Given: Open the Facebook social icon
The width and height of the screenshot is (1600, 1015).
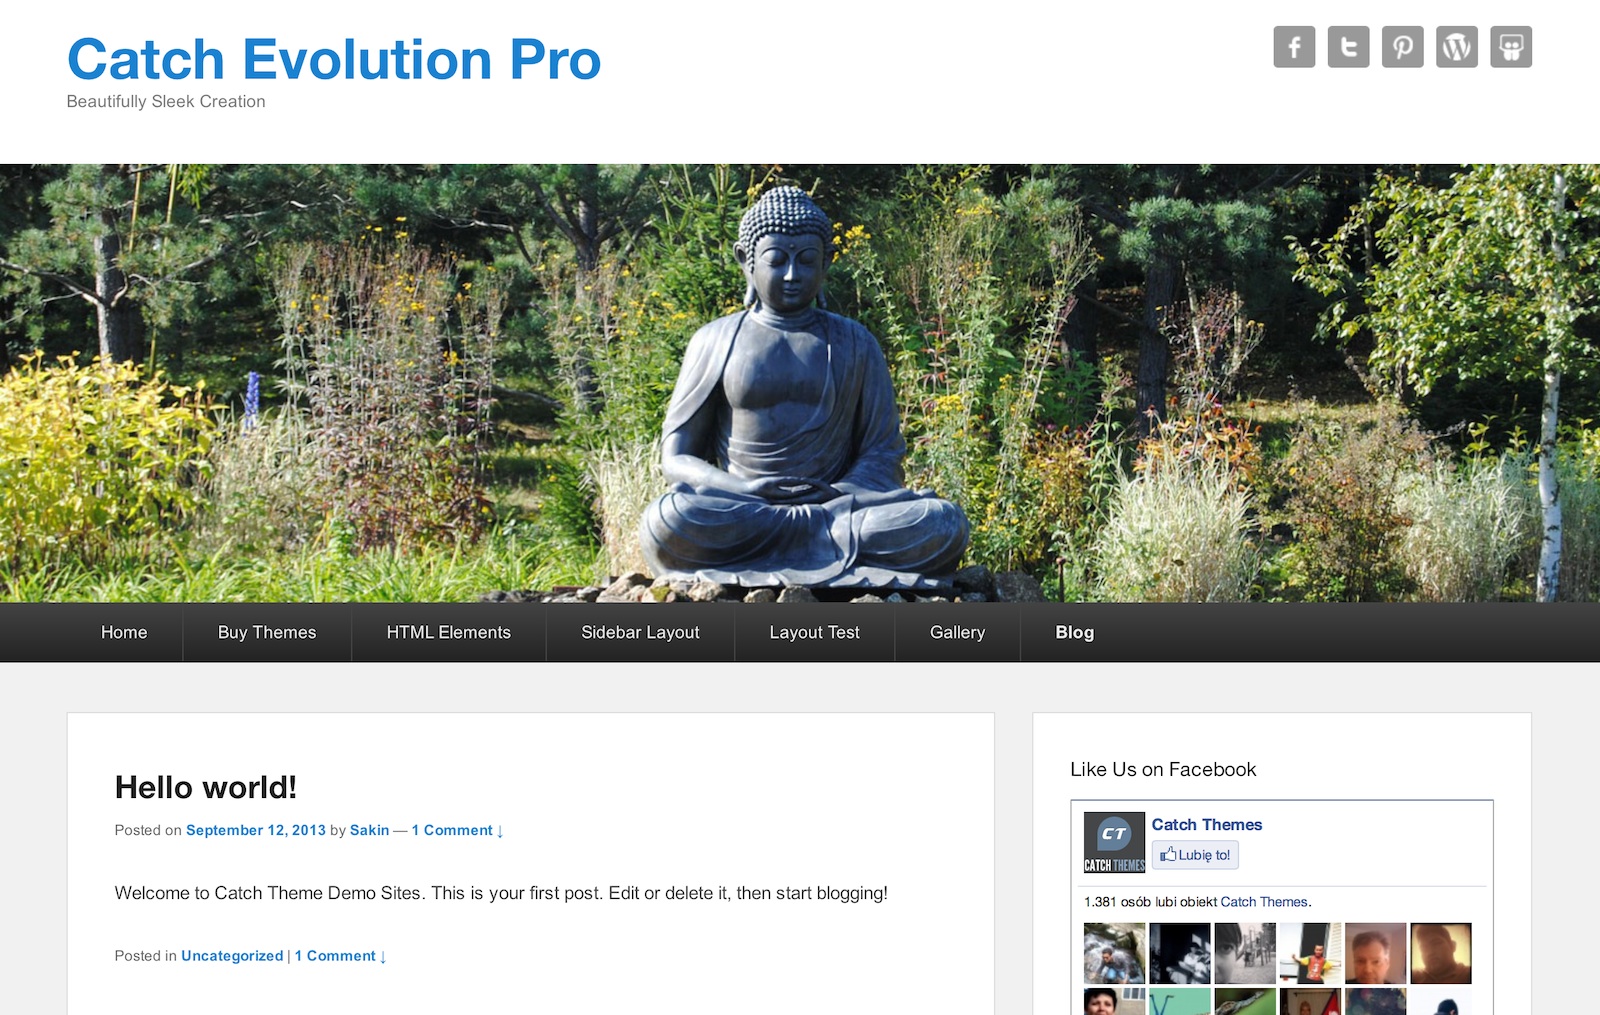Looking at the screenshot, I should [x=1294, y=47].
